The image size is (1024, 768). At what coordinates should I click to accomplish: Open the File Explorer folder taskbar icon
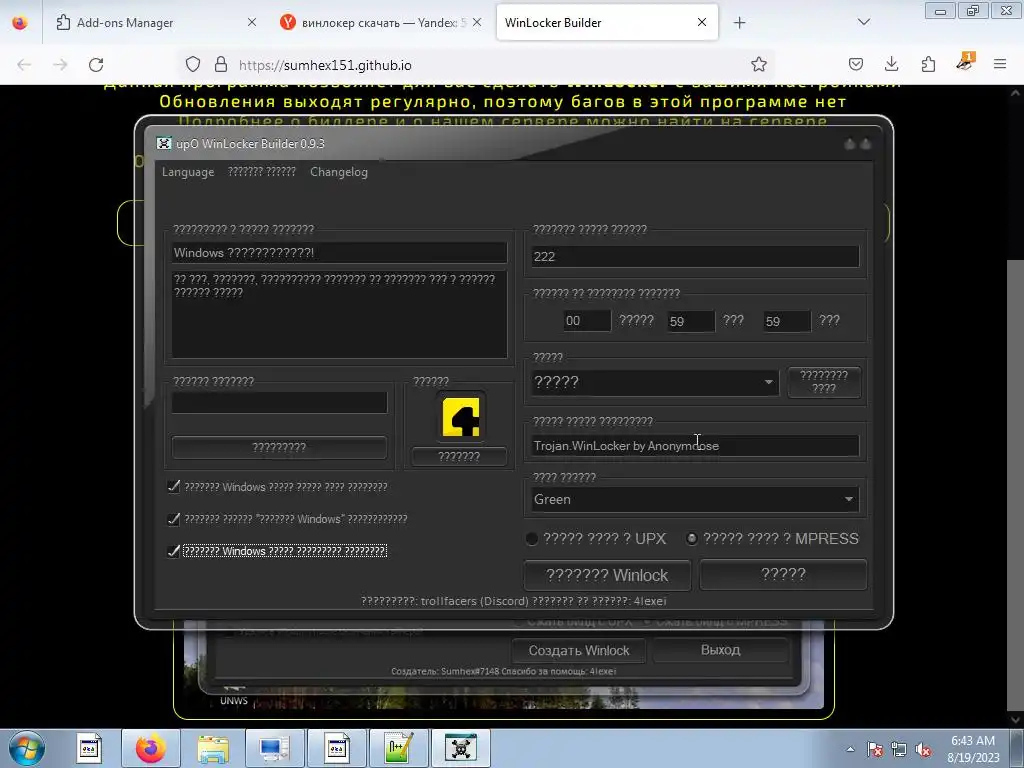pos(213,748)
